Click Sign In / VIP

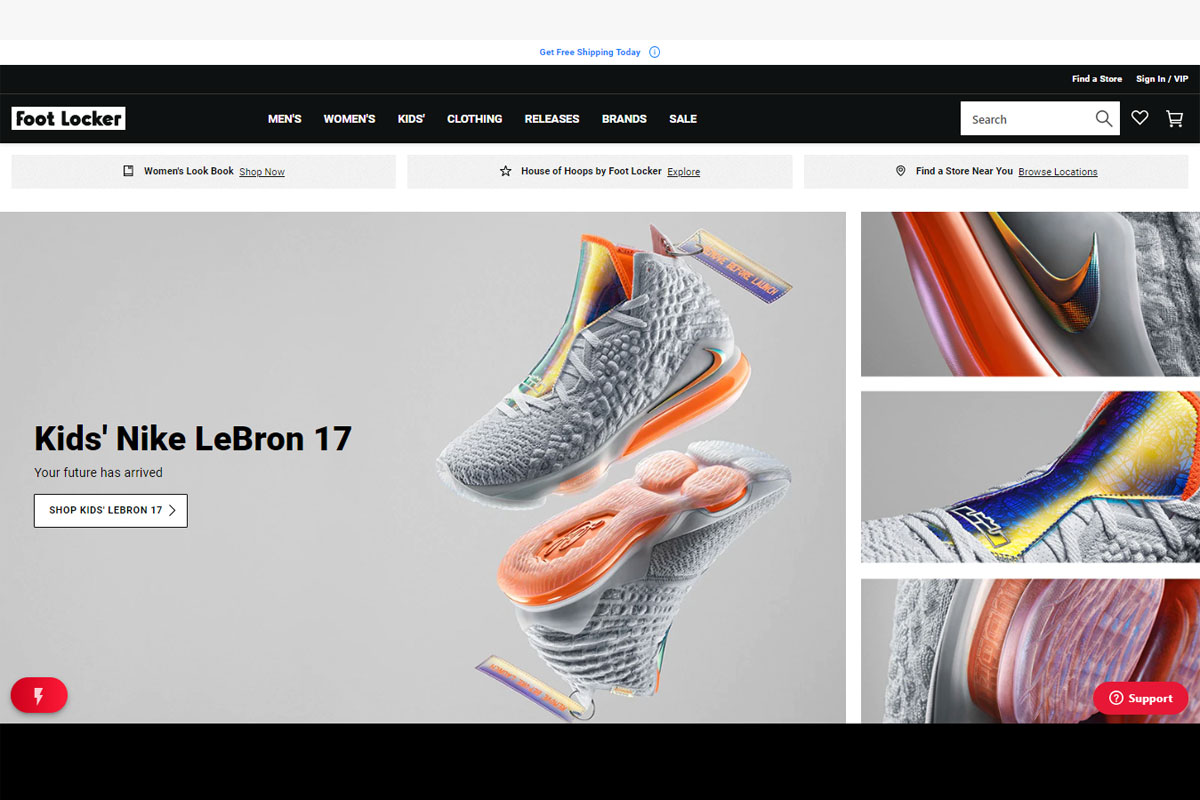coord(1162,78)
